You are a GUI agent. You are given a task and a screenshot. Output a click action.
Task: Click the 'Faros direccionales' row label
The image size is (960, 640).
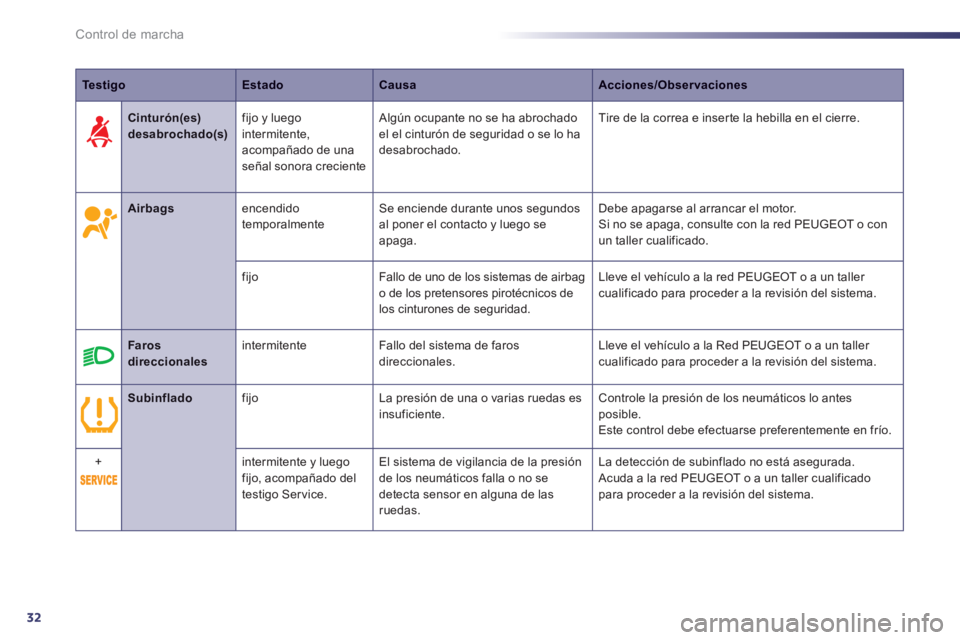tap(167, 353)
